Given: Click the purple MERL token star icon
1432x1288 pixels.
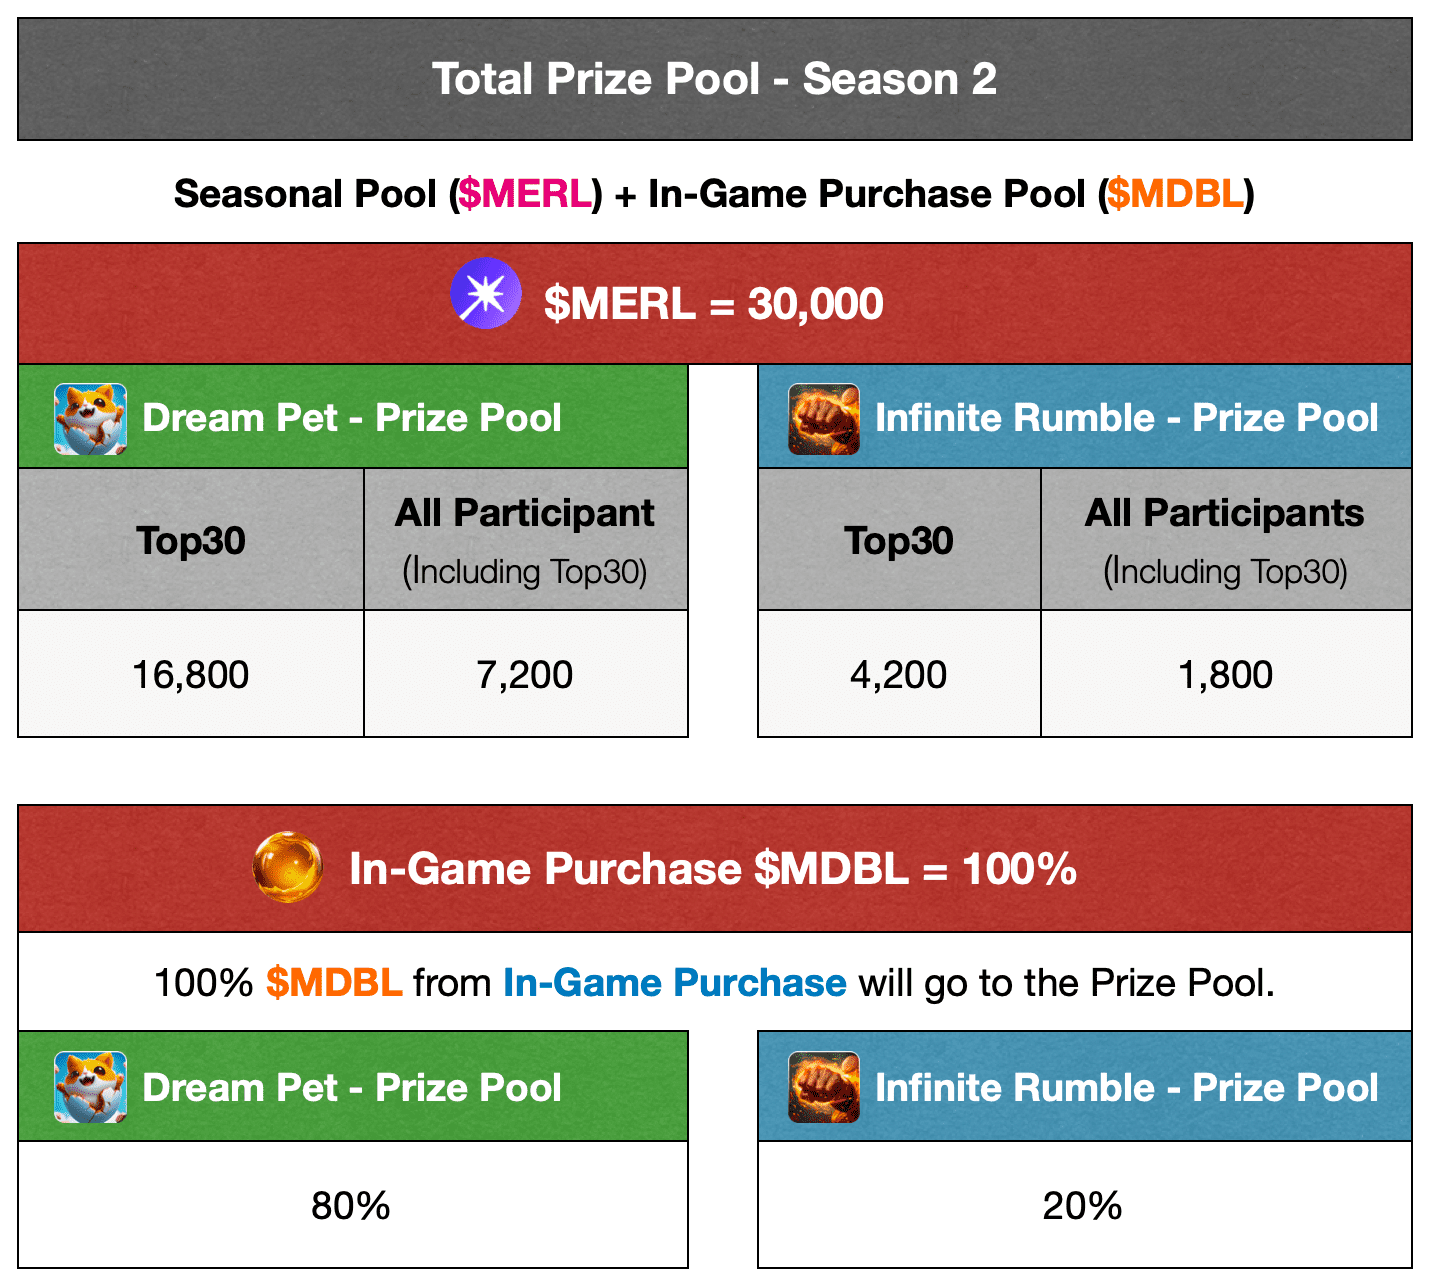Looking at the screenshot, I should [x=486, y=294].
